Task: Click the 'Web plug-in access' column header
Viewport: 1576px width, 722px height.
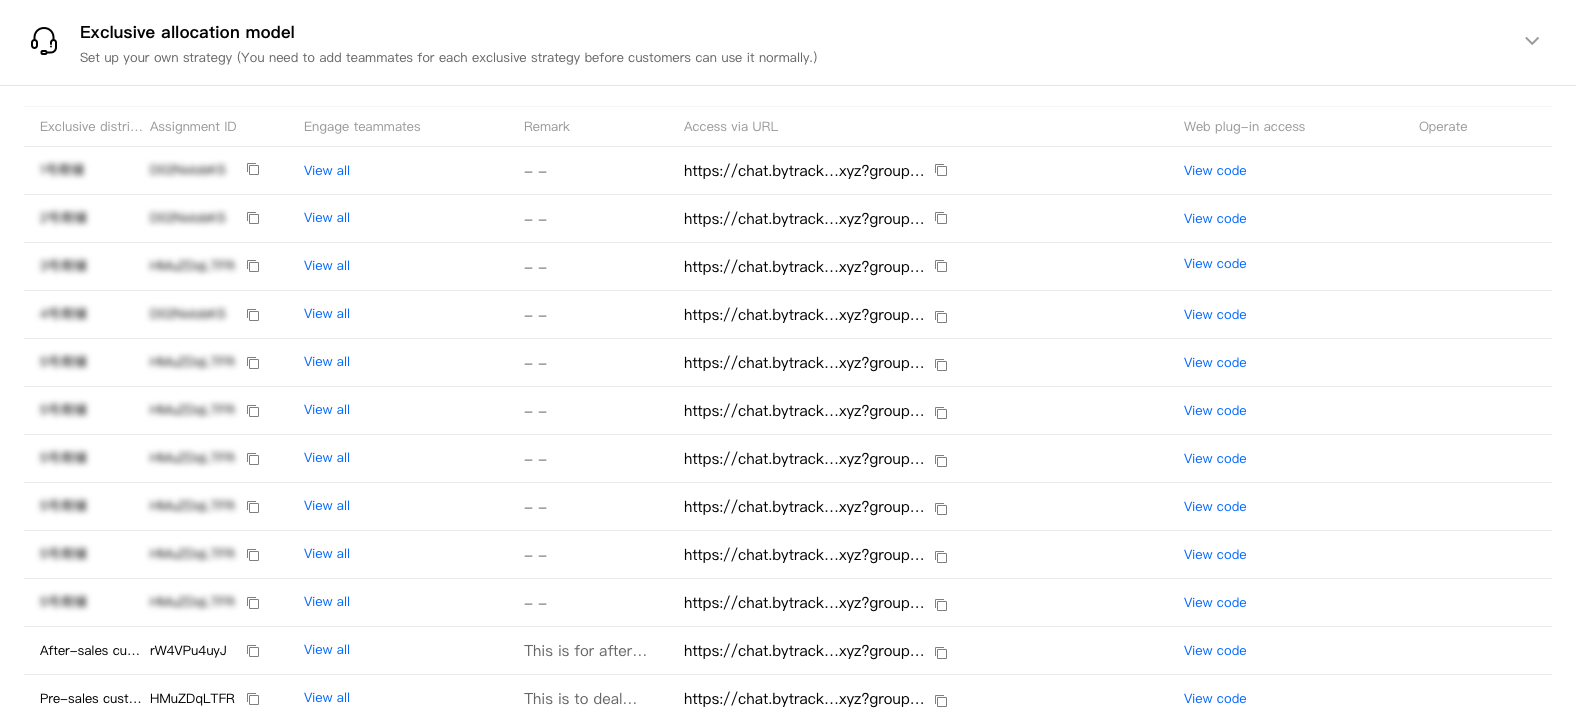Action: [1244, 127]
